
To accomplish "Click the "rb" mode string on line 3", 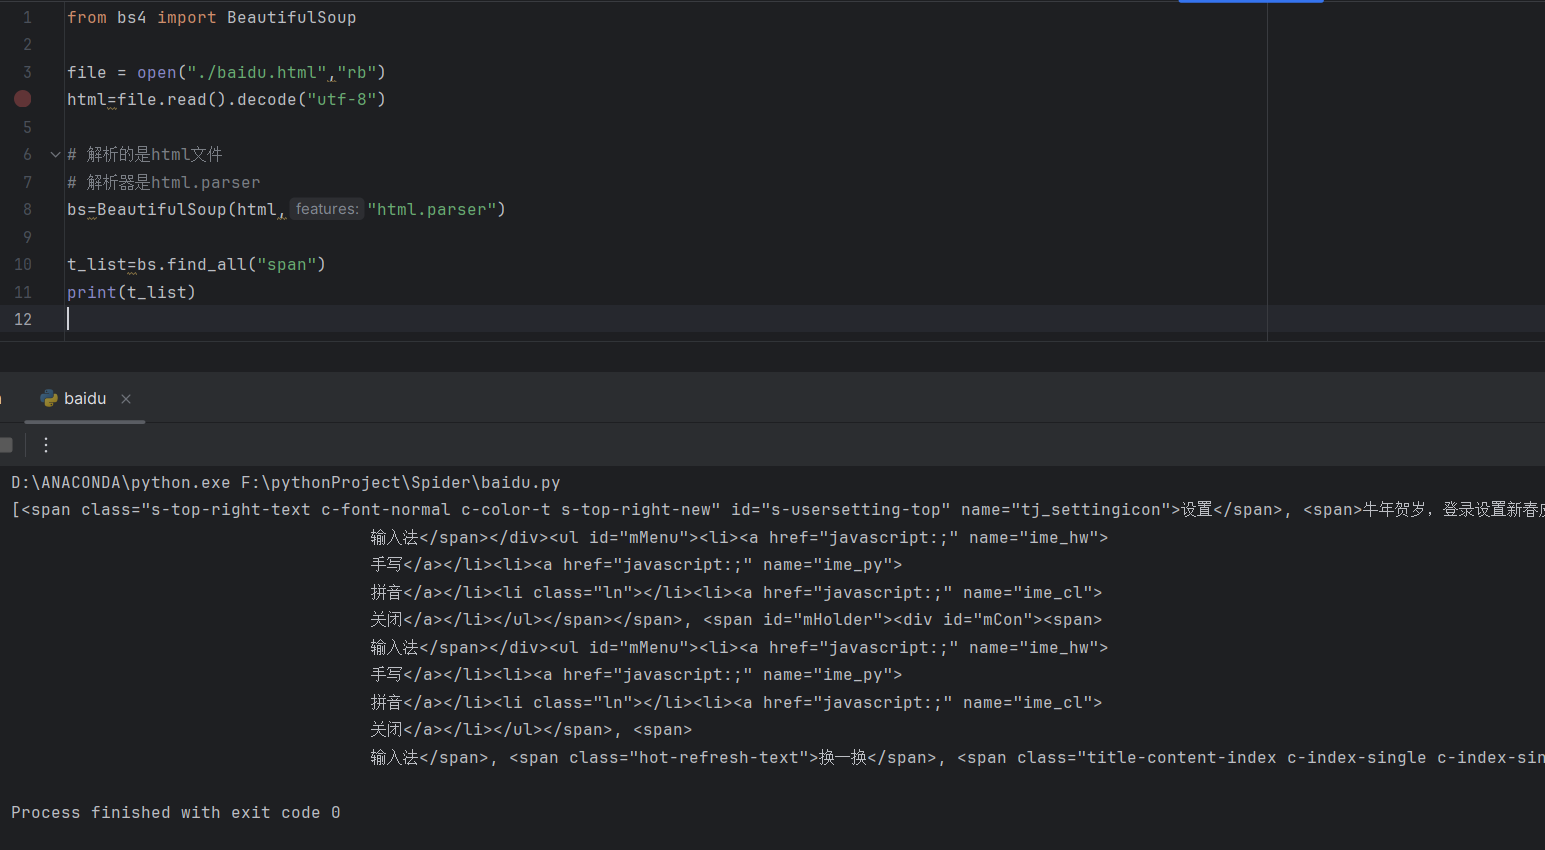I will click(x=357, y=72).
